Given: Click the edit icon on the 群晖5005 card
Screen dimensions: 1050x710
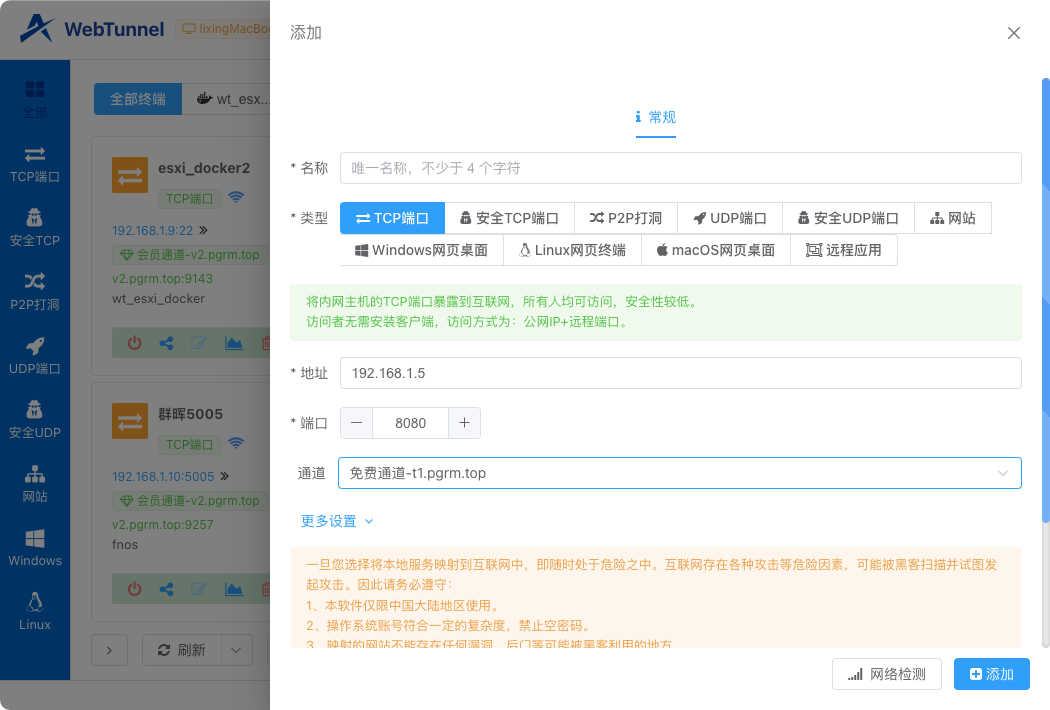Looking at the screenshot, I should [199, 589].
